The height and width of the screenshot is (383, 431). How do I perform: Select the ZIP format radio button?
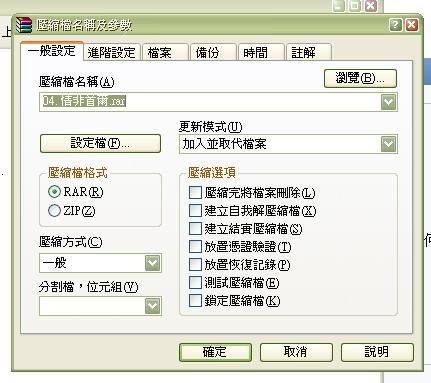tap(54, 211)
